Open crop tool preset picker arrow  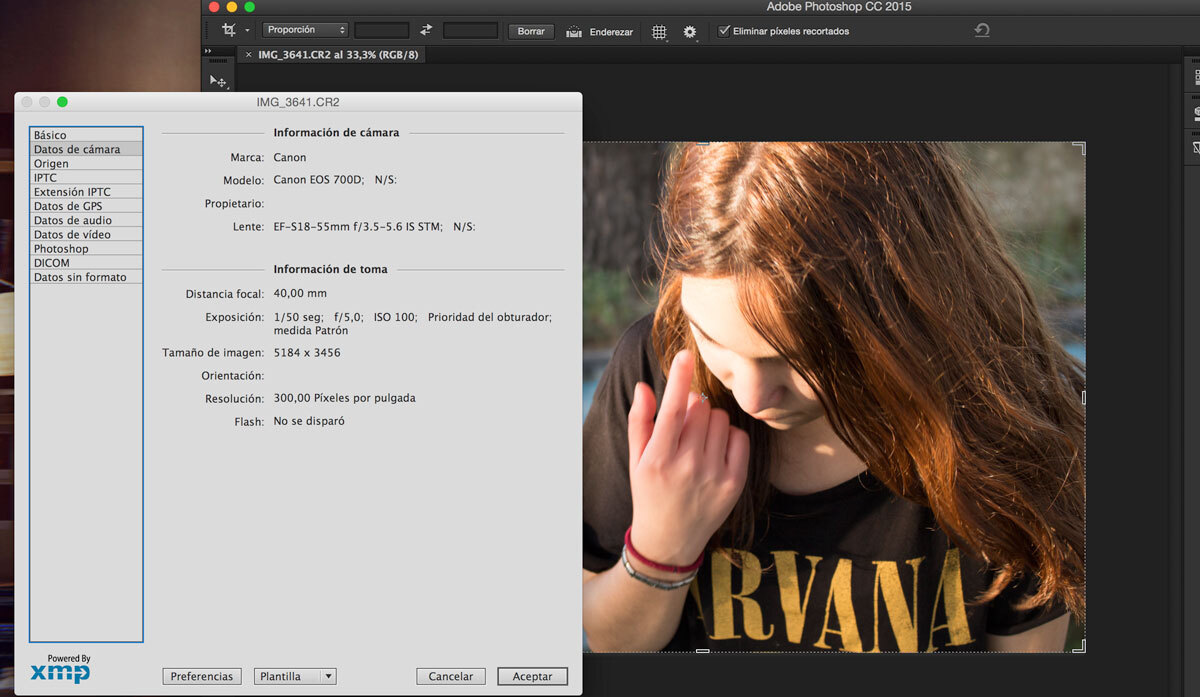coord(247,31)
